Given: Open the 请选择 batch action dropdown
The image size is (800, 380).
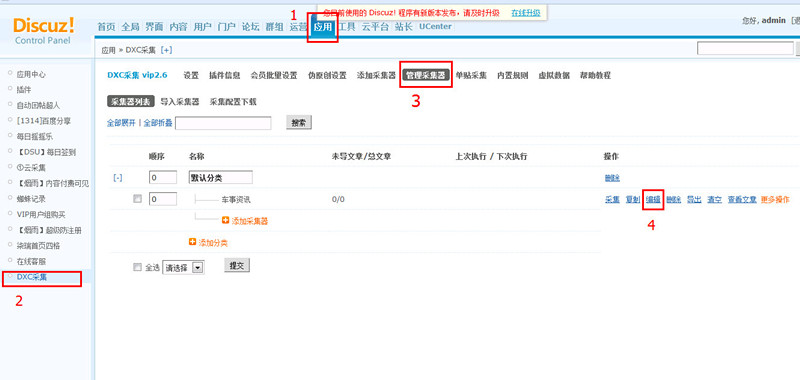Looking at the screenshot, I should (183, 267).
